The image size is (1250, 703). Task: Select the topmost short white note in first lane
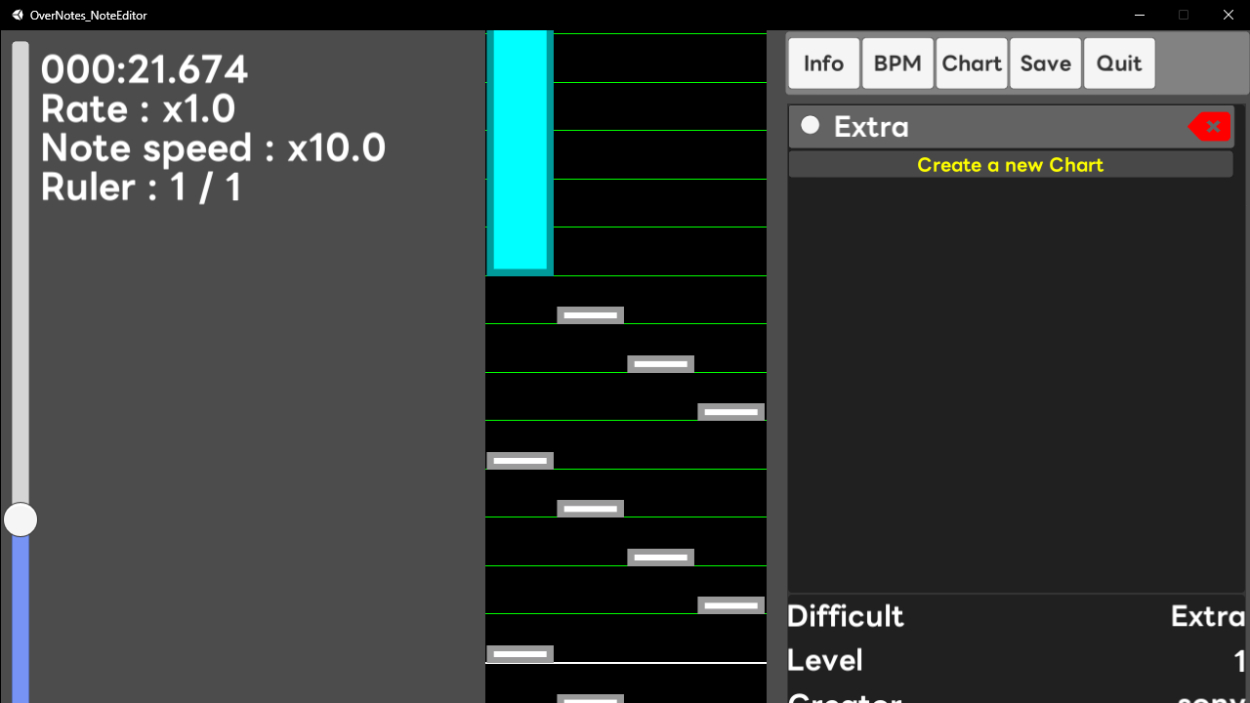[x=520, y=461]
